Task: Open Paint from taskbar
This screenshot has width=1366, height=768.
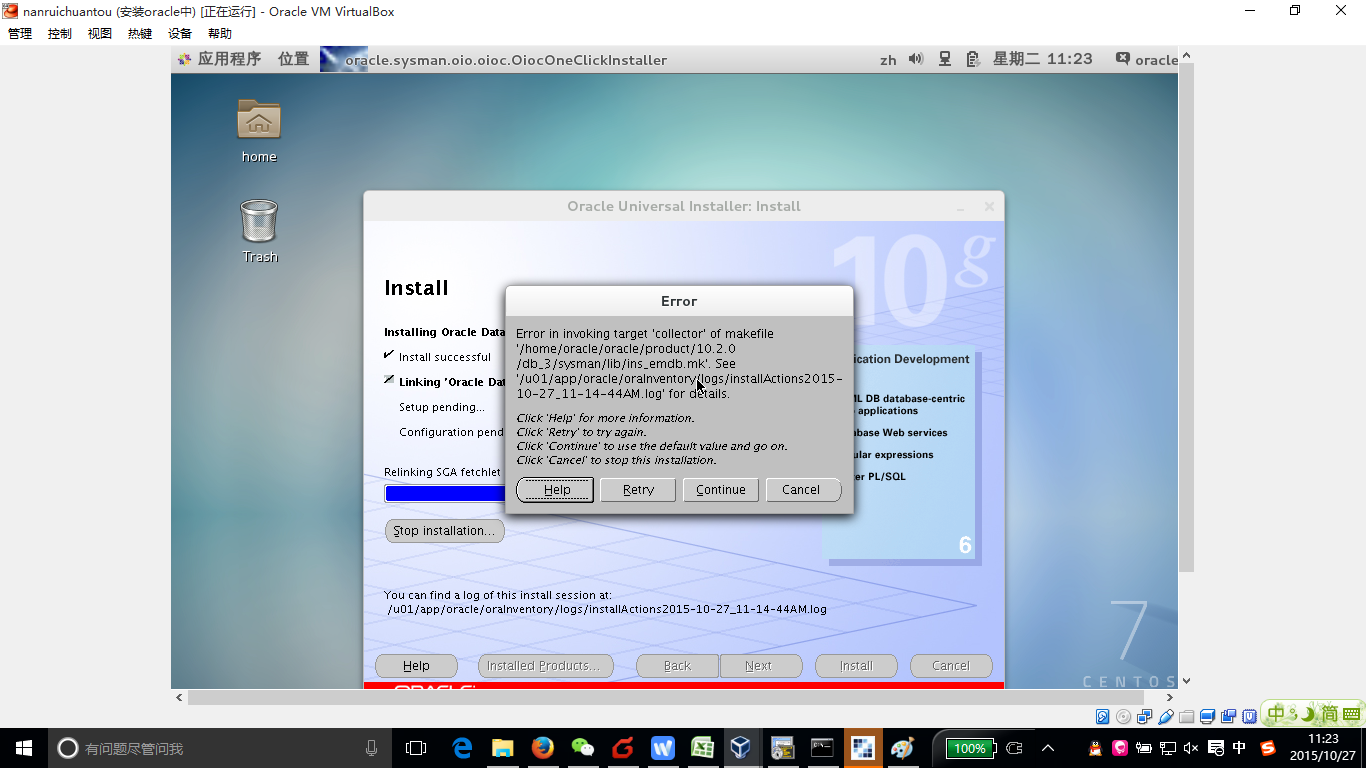Action: point(902,748)
